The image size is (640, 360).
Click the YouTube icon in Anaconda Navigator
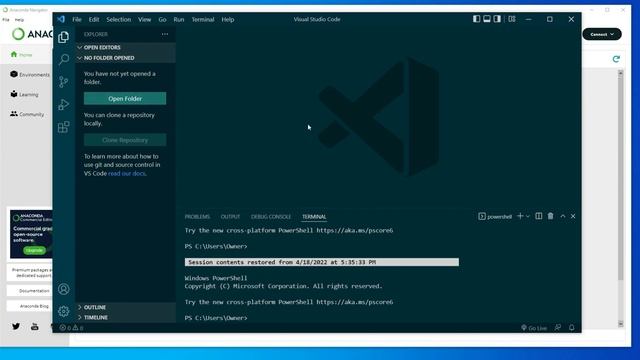coord(35,326)
